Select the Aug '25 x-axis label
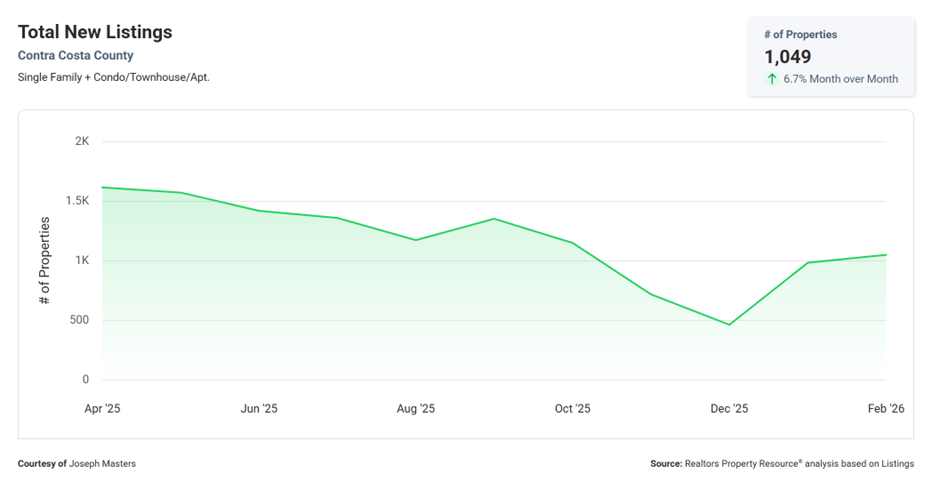The image size is (932, 489). tap(416, 408)
